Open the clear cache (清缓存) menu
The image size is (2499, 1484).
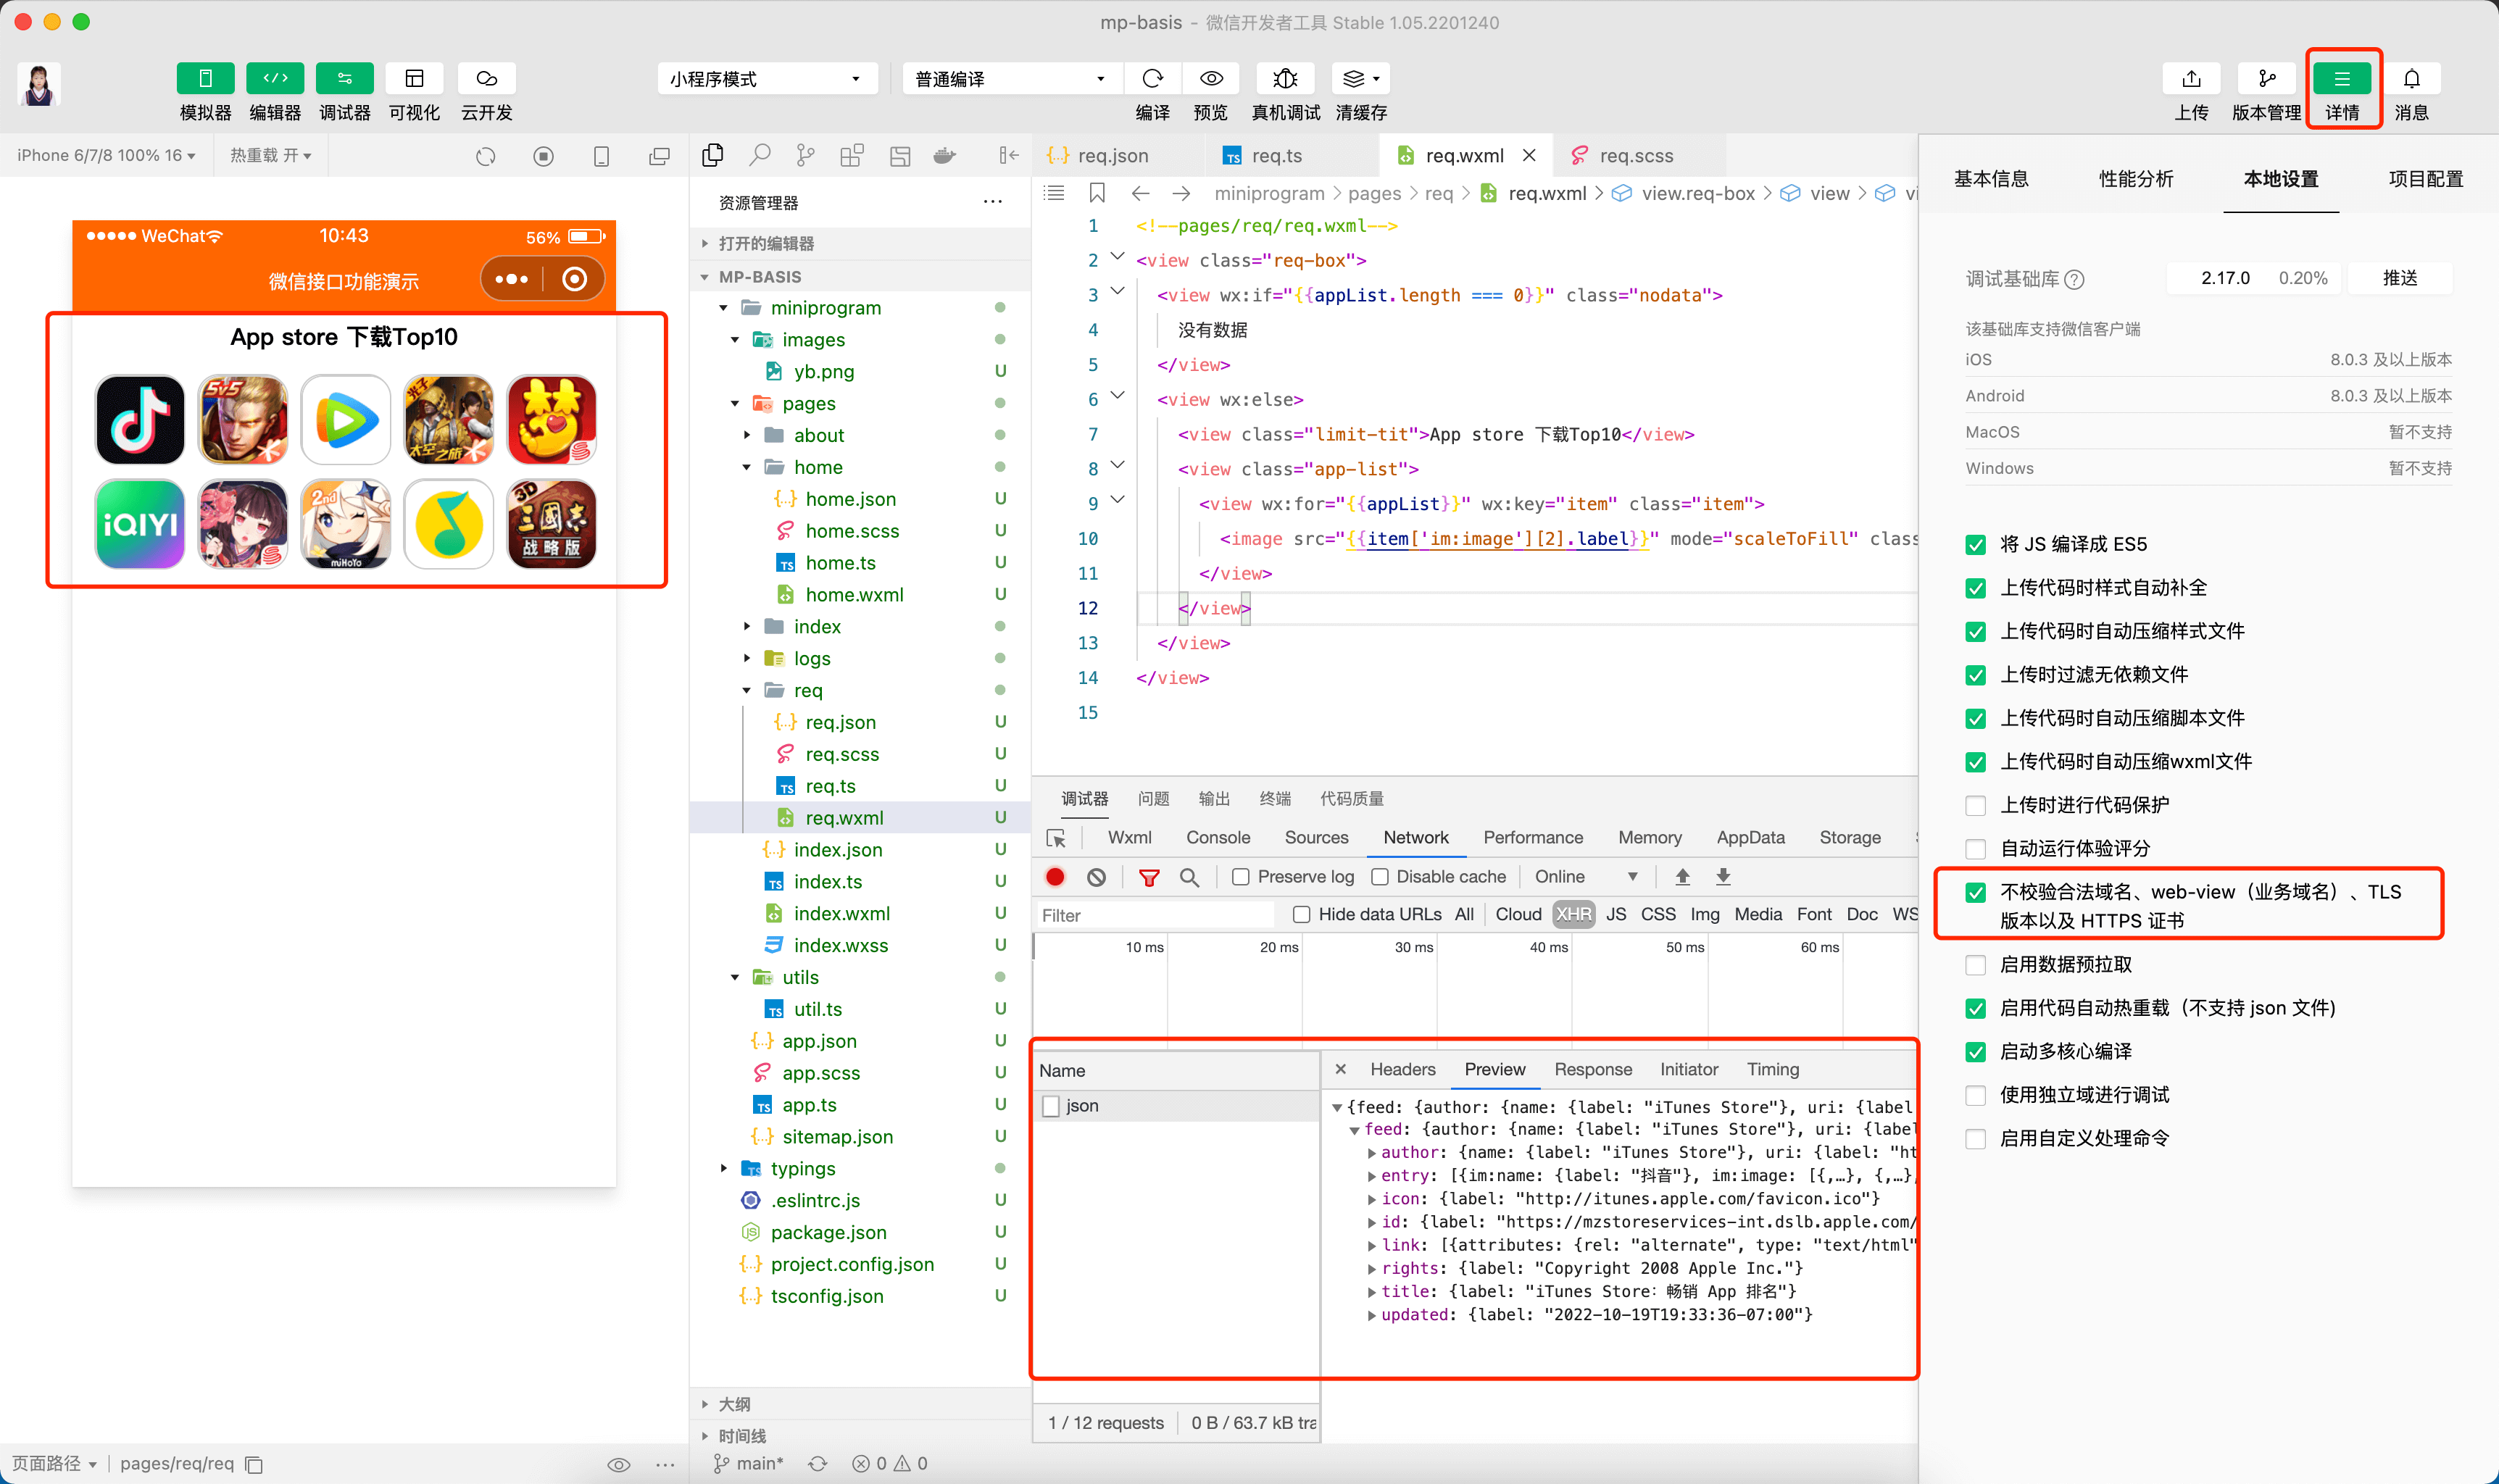[1360, 79]
